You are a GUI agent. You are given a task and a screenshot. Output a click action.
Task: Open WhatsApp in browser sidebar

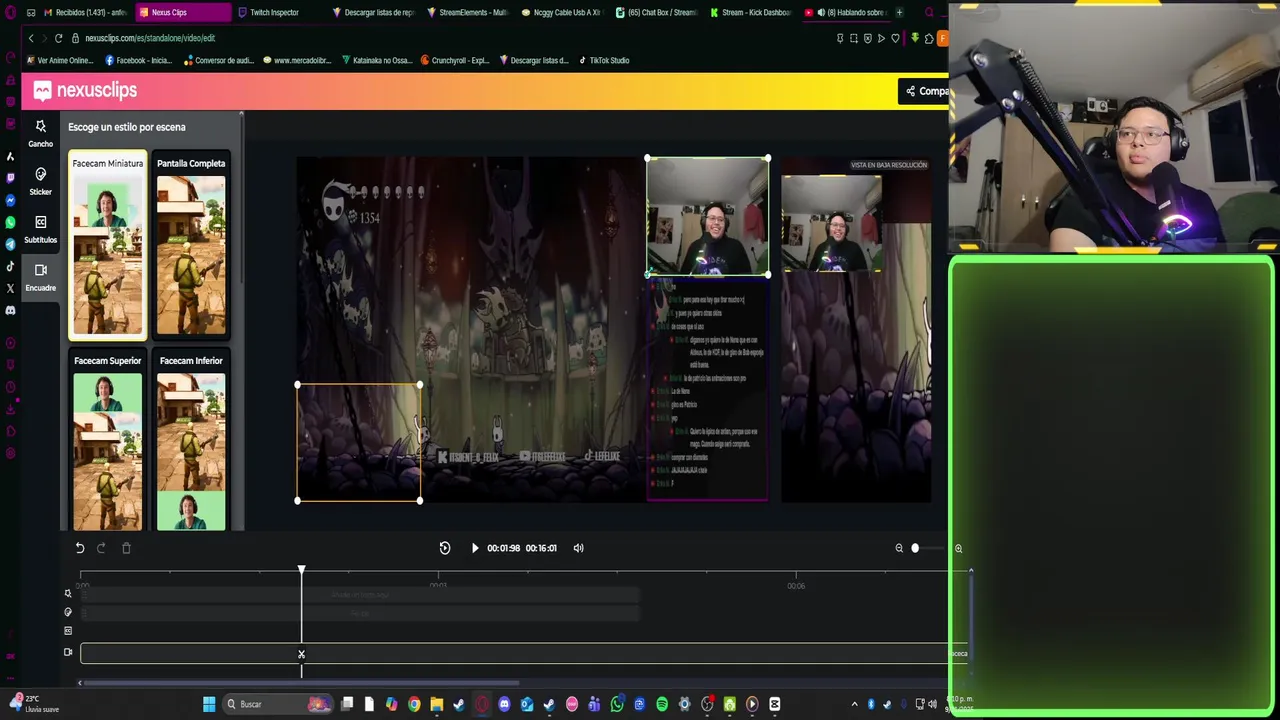10,222
